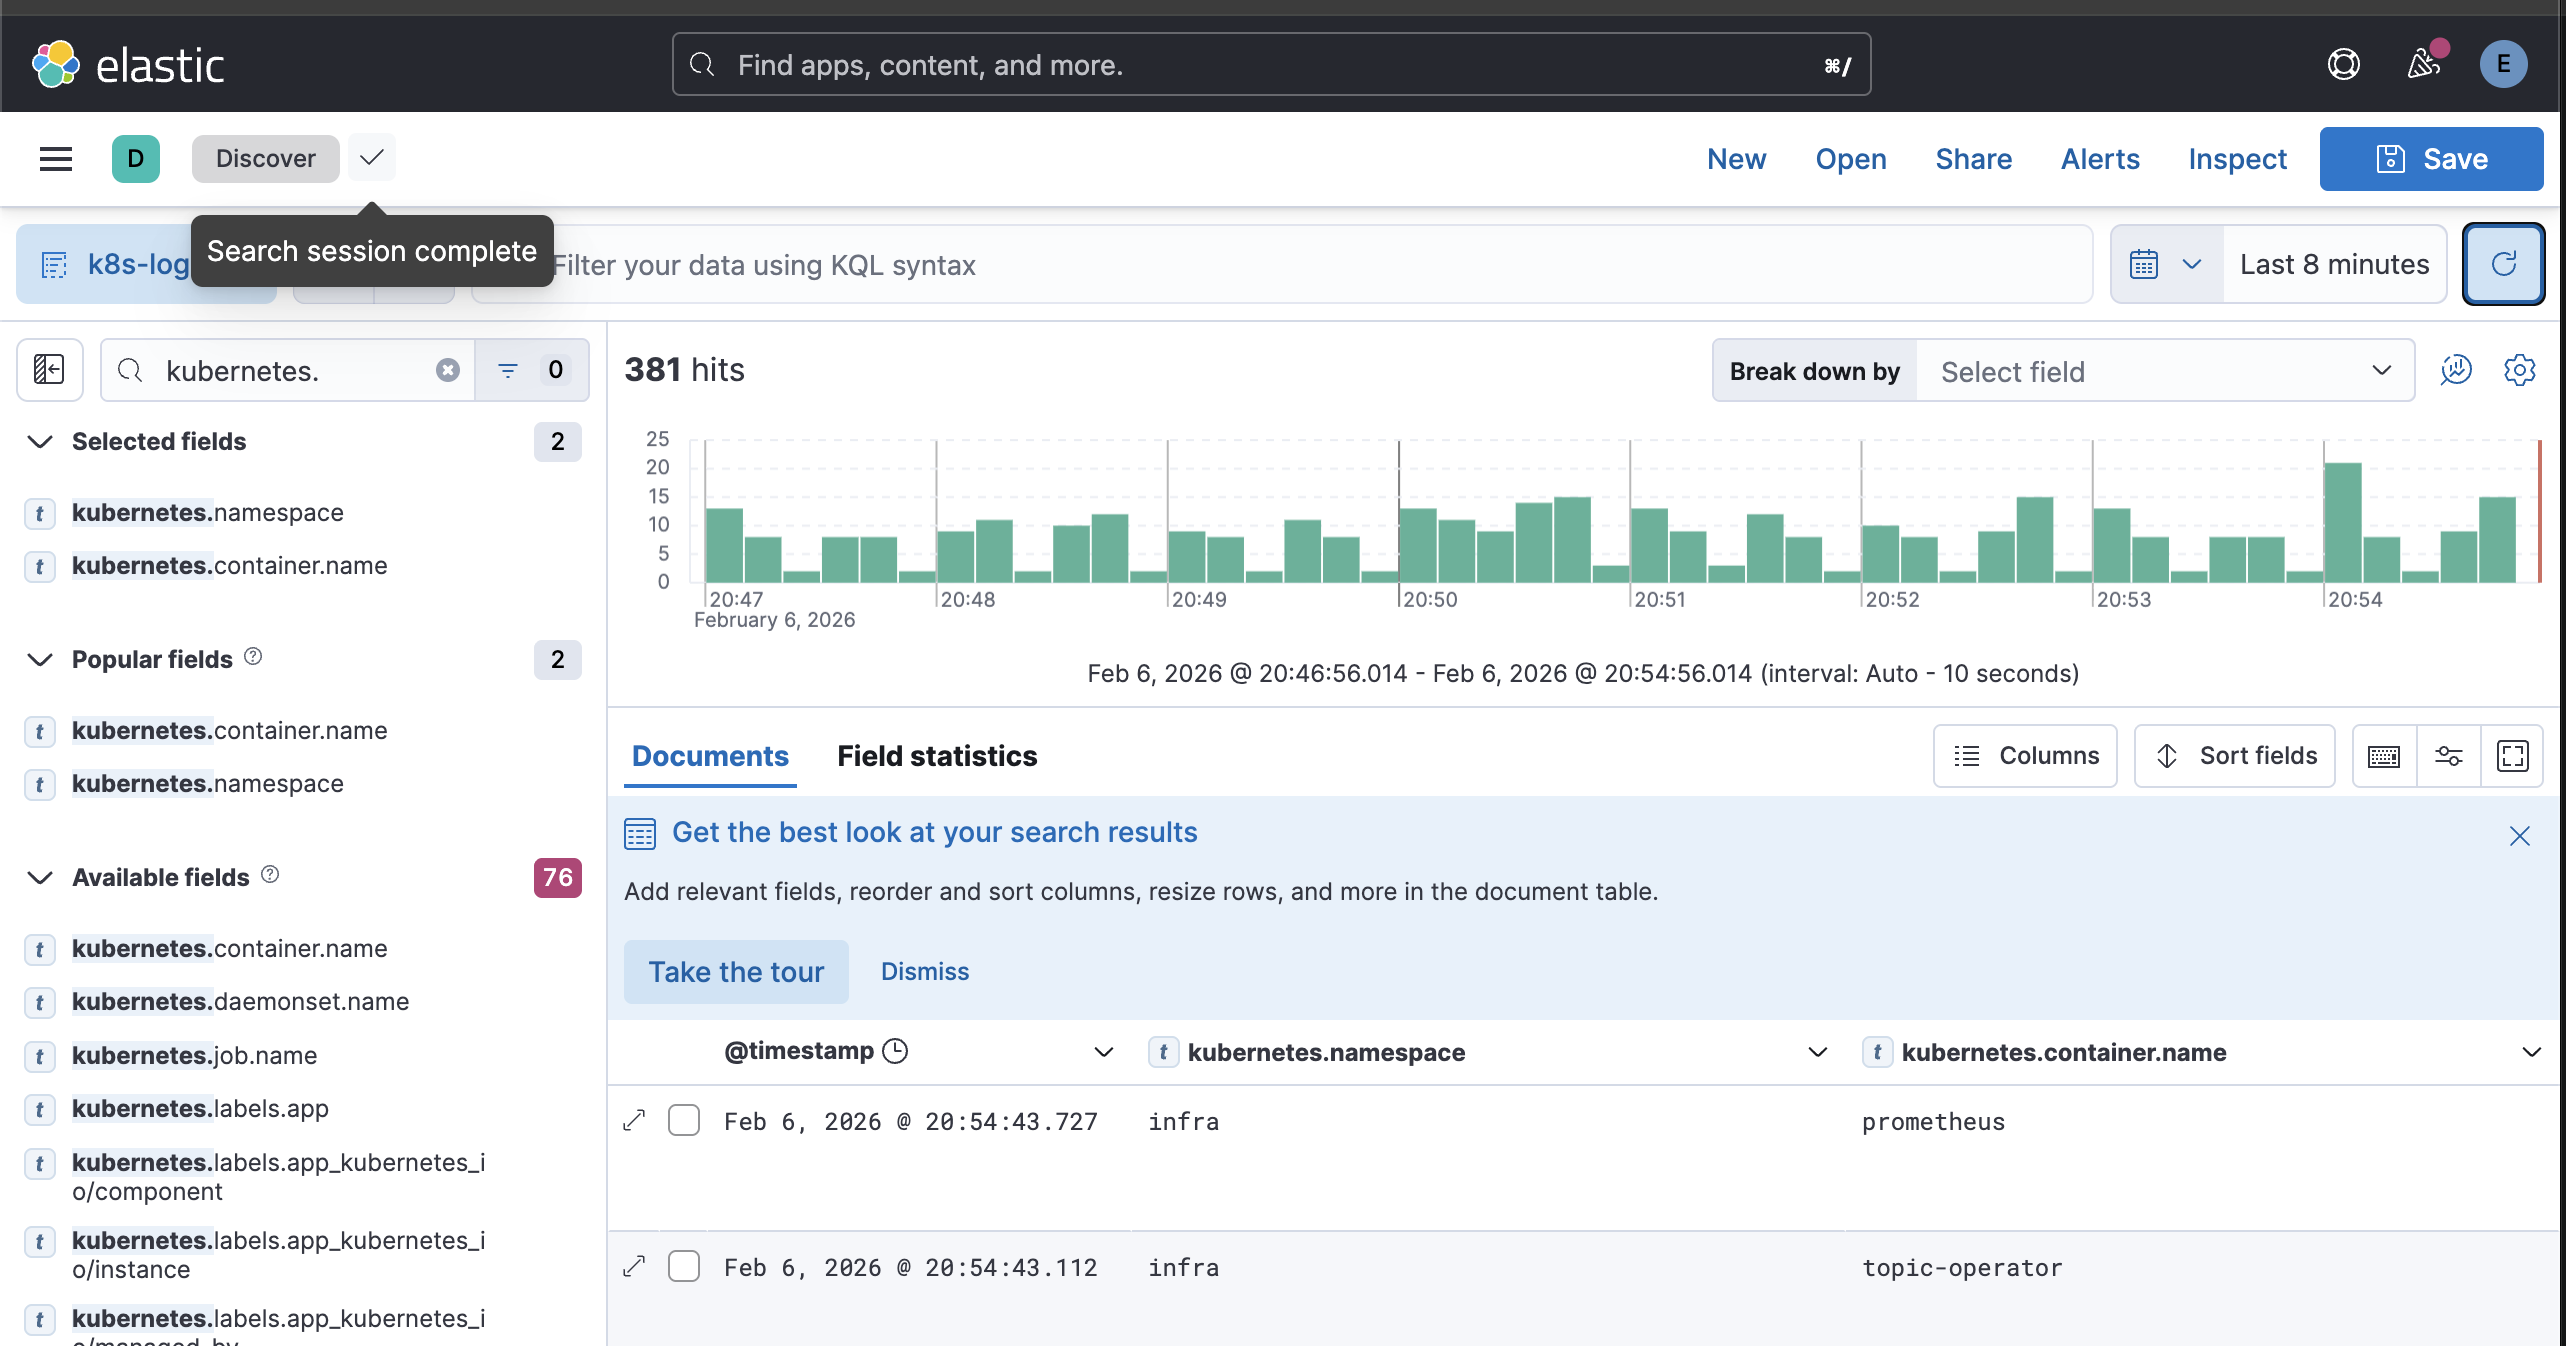Open the Inspect menu item
Screen dimensions: 2566x1346
2237,159
